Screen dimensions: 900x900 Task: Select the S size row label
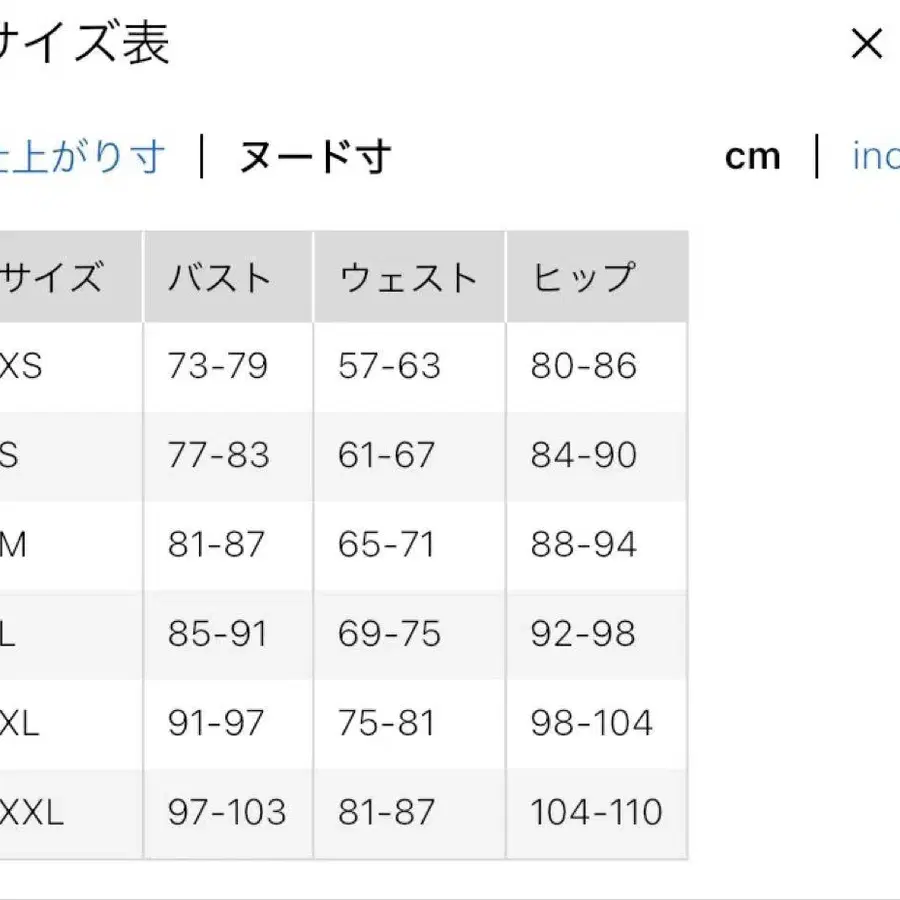[x=12, y=455]
